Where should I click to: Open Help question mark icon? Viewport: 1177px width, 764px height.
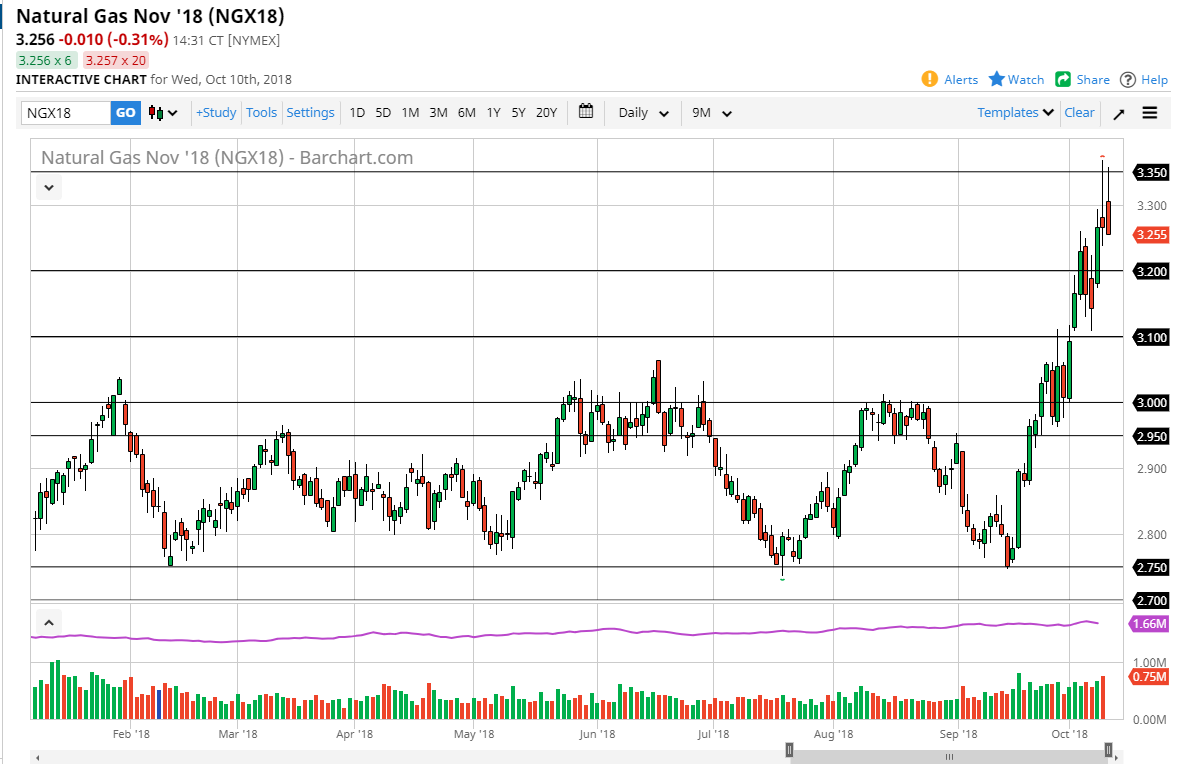(x=1128, y=79)
